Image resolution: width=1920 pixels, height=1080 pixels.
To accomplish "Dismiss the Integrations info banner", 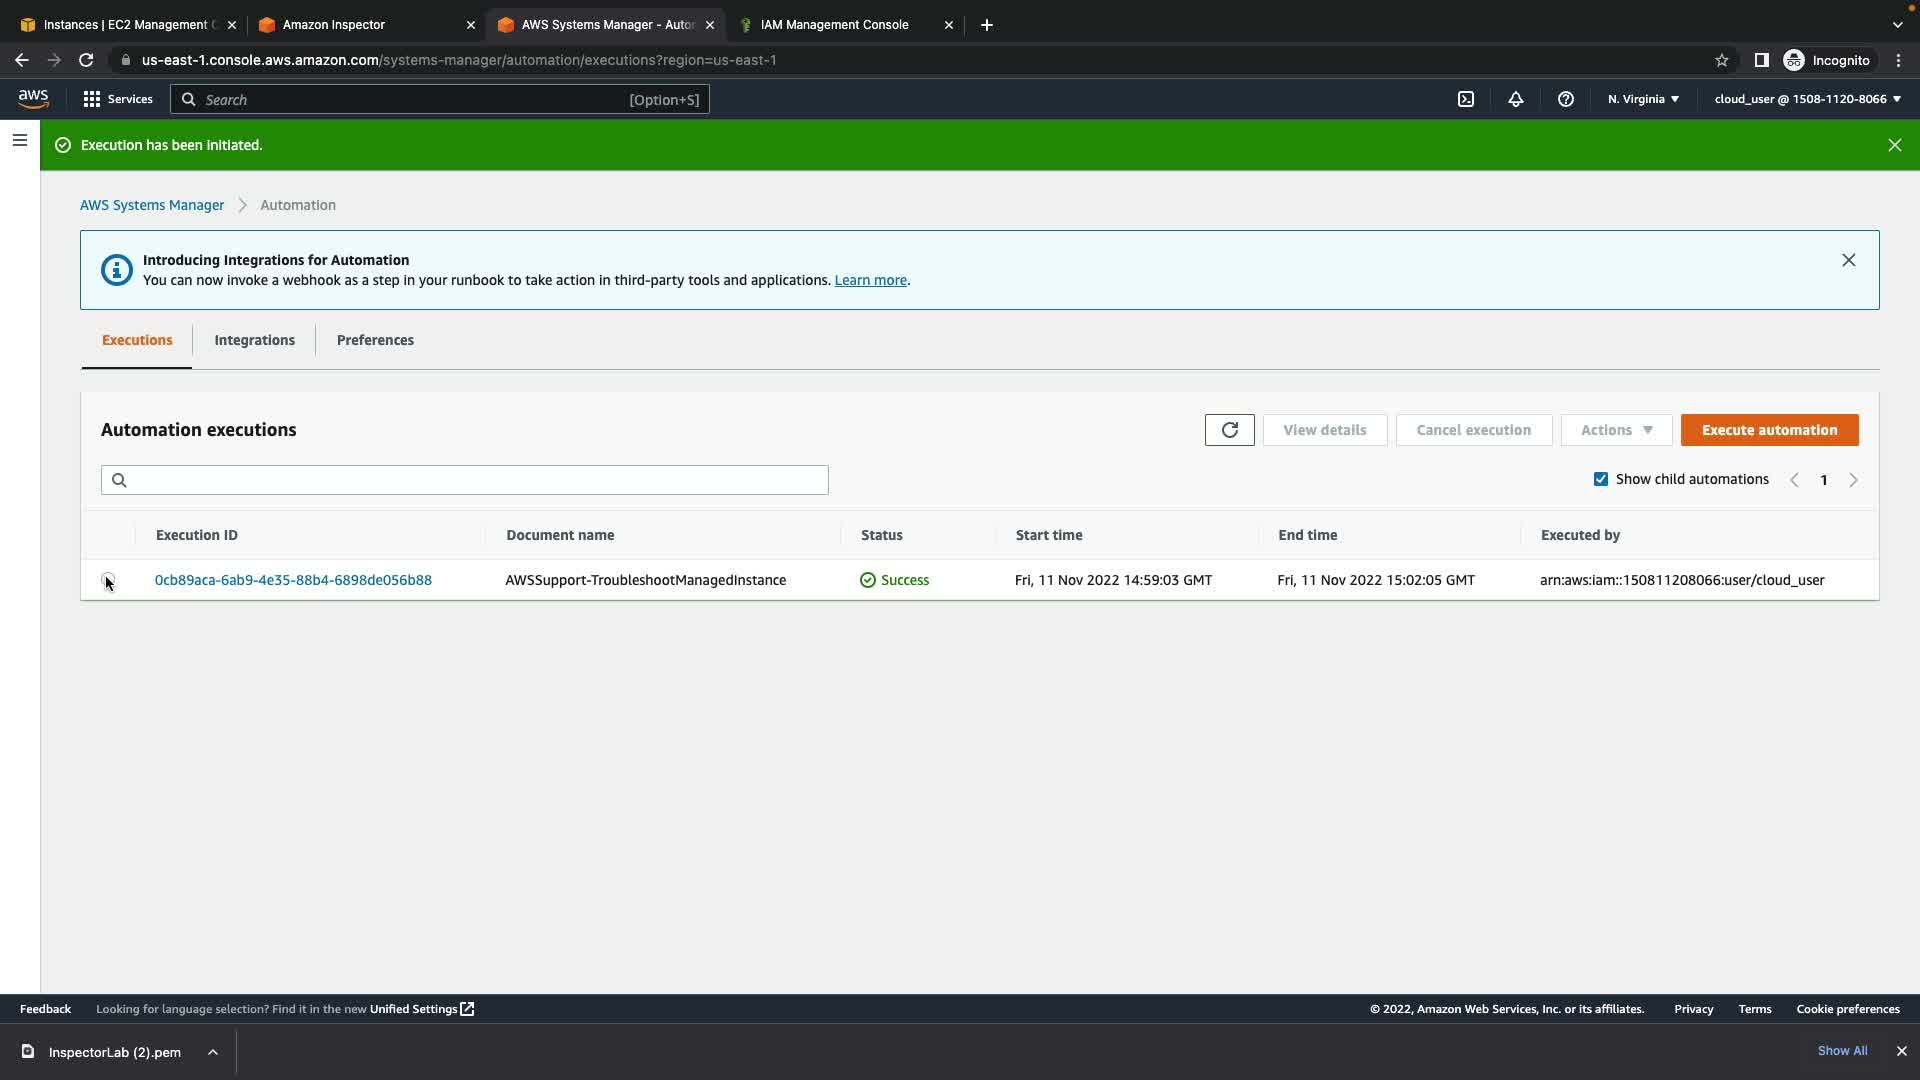I will point(1848,260).
